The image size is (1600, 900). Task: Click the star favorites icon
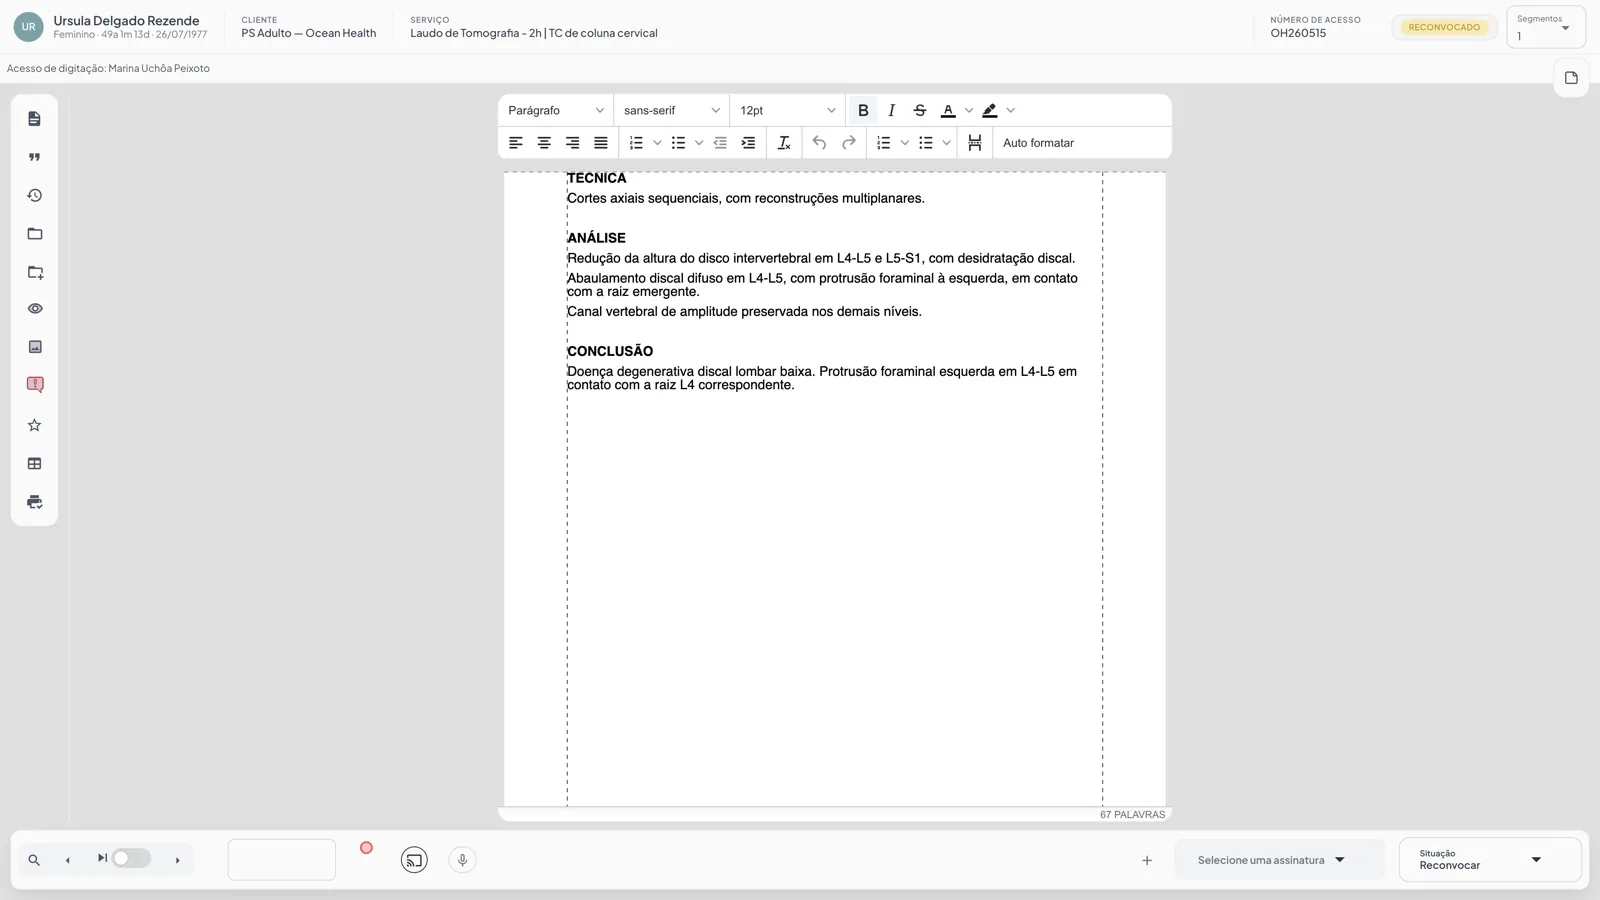pos(34,425)
